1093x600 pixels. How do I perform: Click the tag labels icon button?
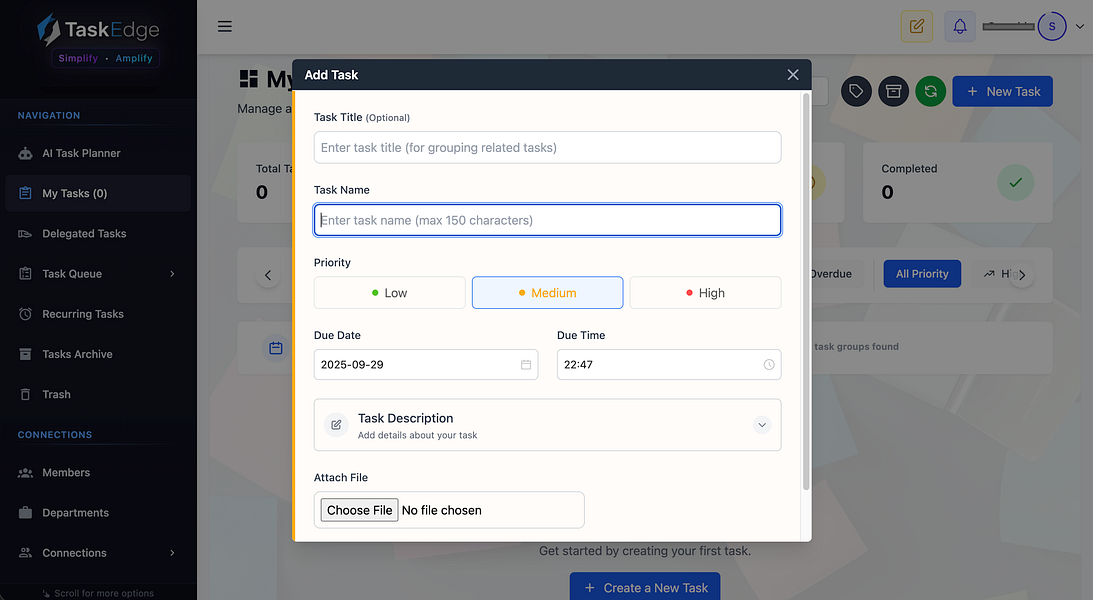coord(856,91)
